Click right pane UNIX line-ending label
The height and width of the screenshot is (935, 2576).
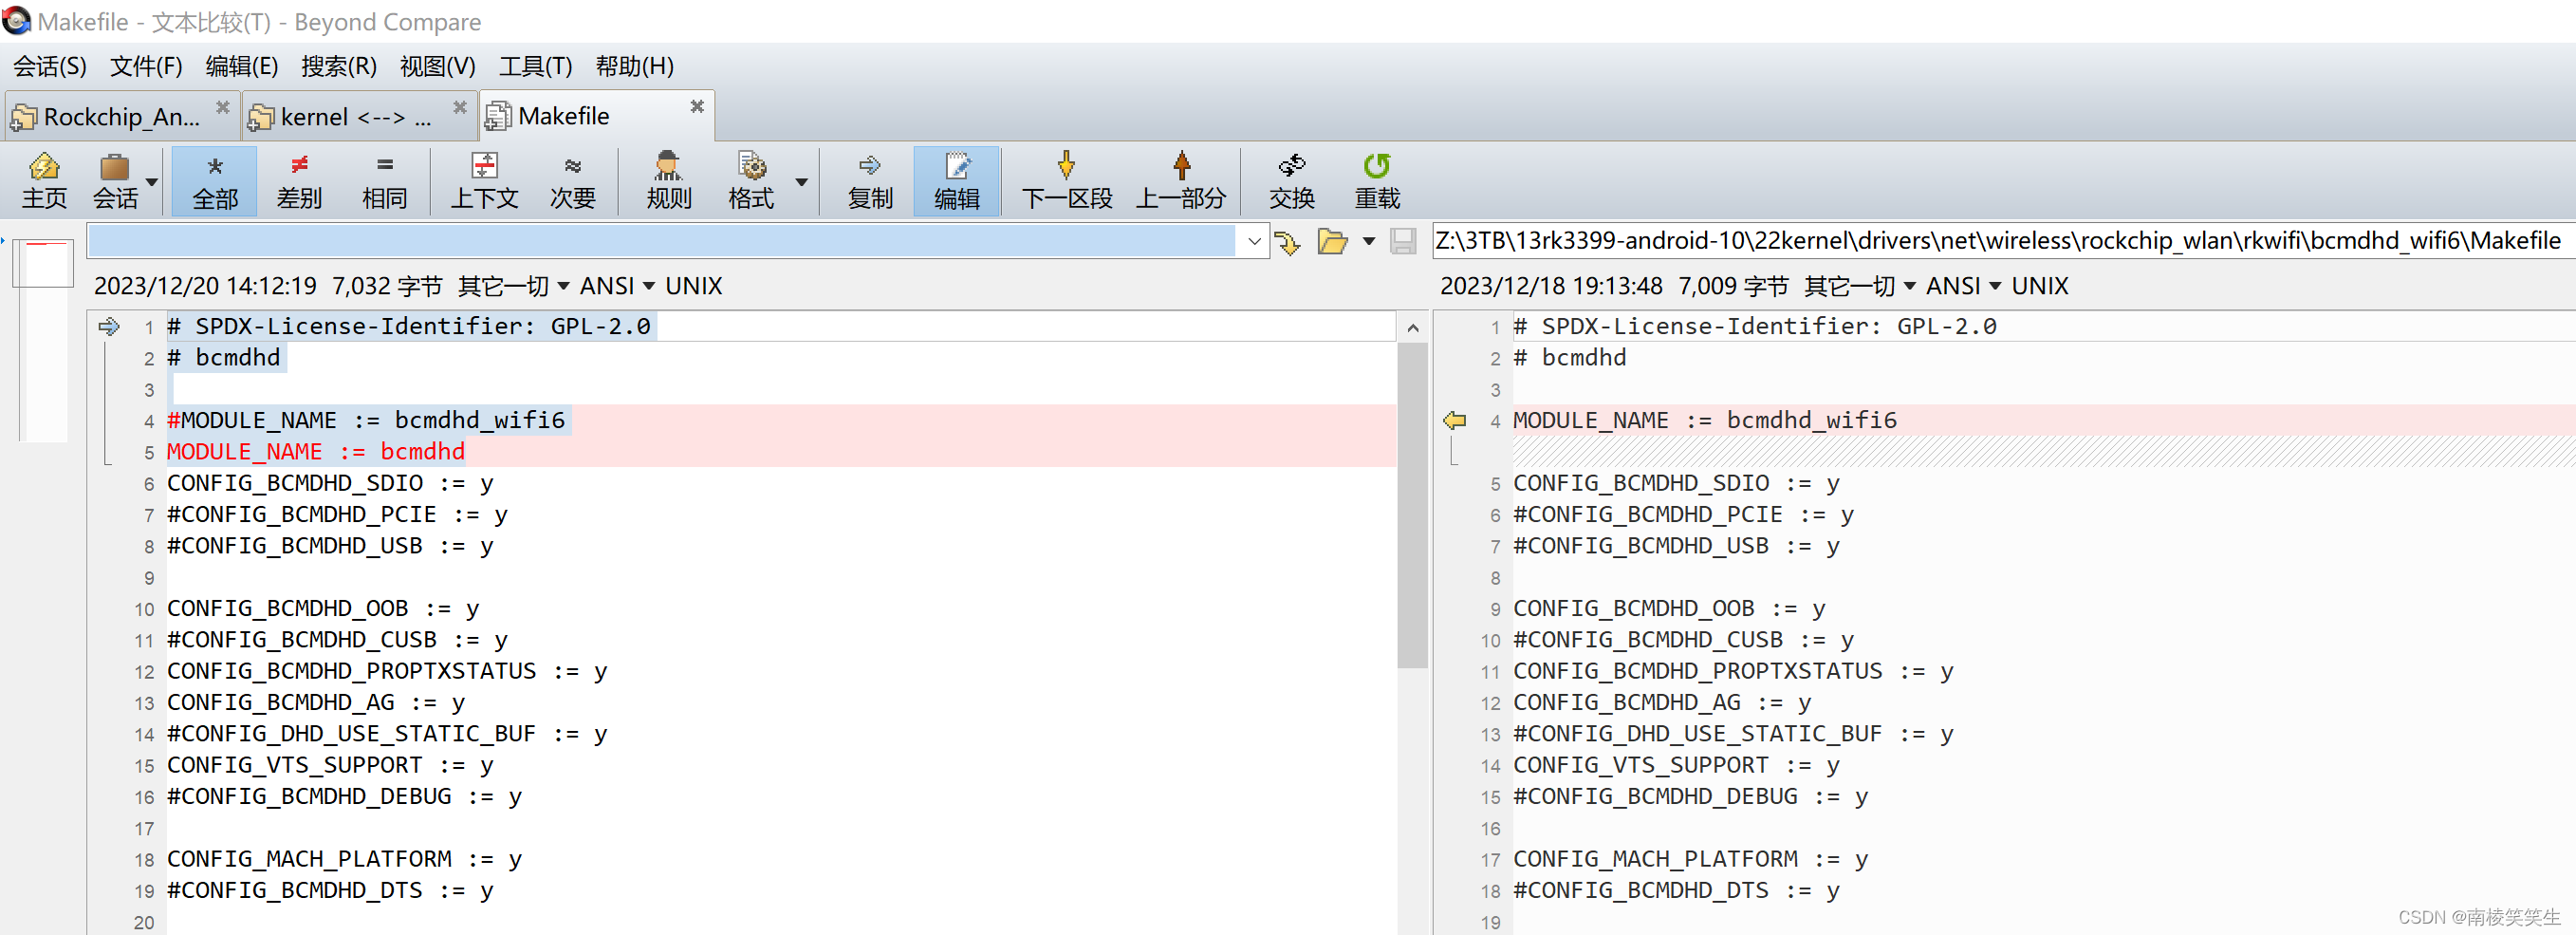tap(2039, 286)
